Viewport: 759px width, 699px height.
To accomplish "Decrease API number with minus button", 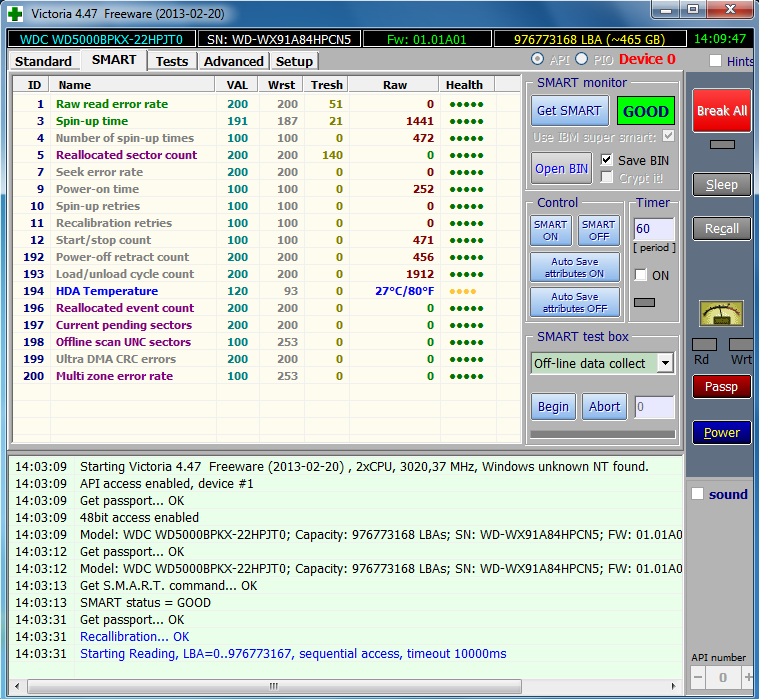I will [x=698, y=677].
